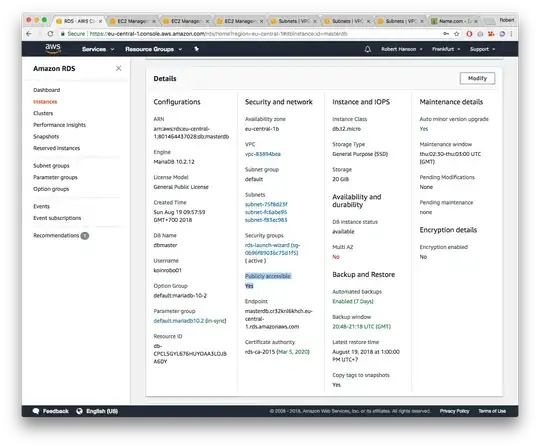The width and height of the screenshot is (540, 448).
Task: Click the General Purpose (SSD) storage type
Action: [360, 154]
